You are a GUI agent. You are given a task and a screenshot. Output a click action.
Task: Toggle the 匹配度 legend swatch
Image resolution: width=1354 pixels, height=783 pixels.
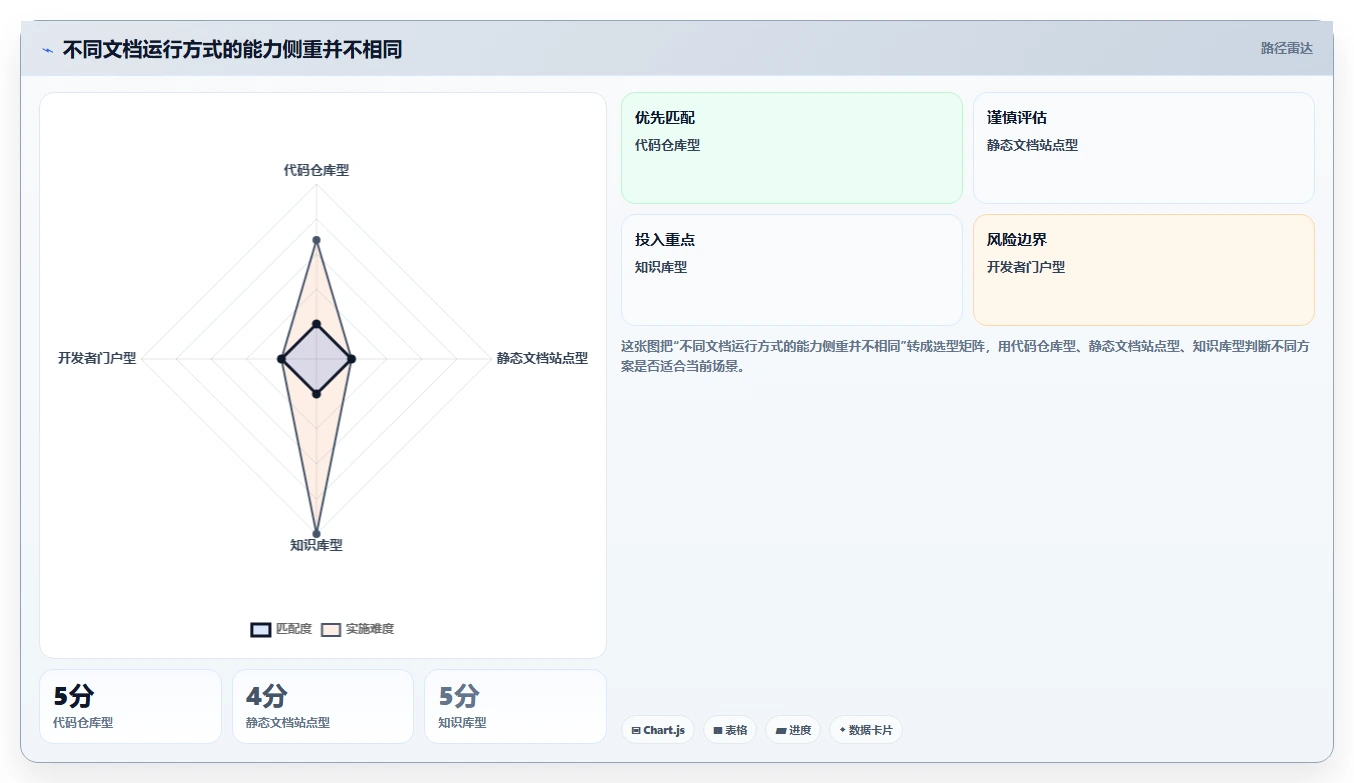pos(261,629)
